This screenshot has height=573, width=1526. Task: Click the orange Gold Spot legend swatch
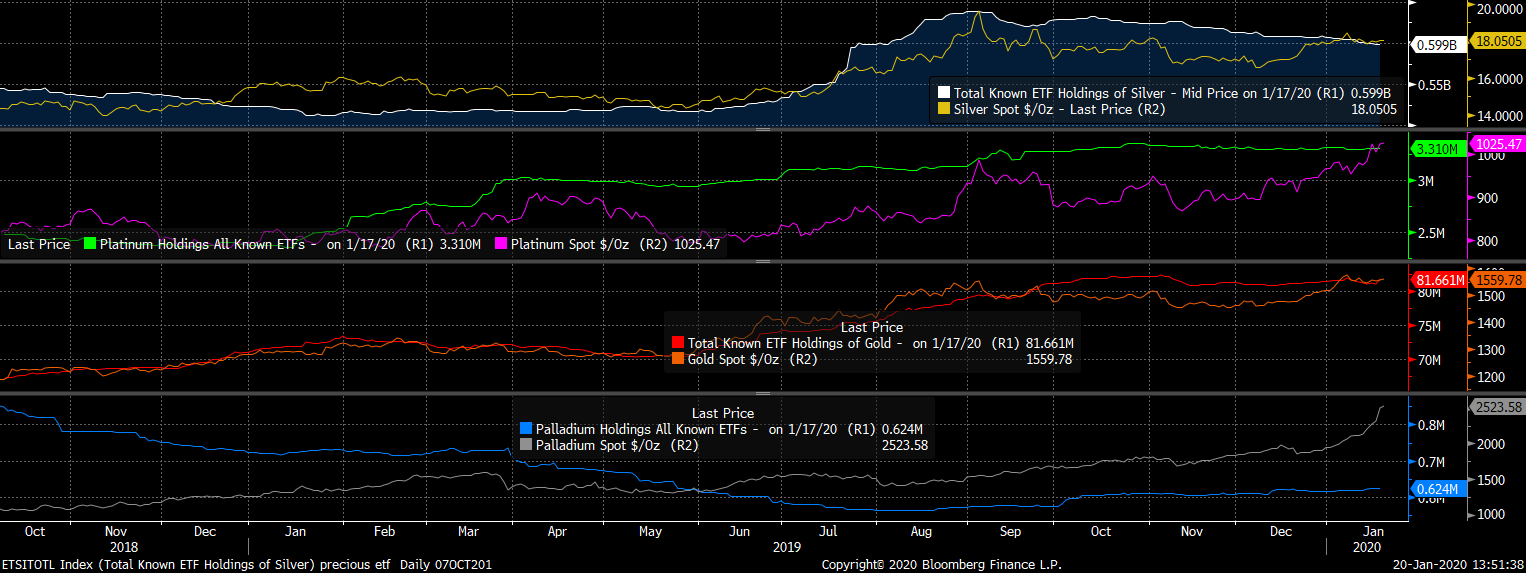click(x=679, y=359)
